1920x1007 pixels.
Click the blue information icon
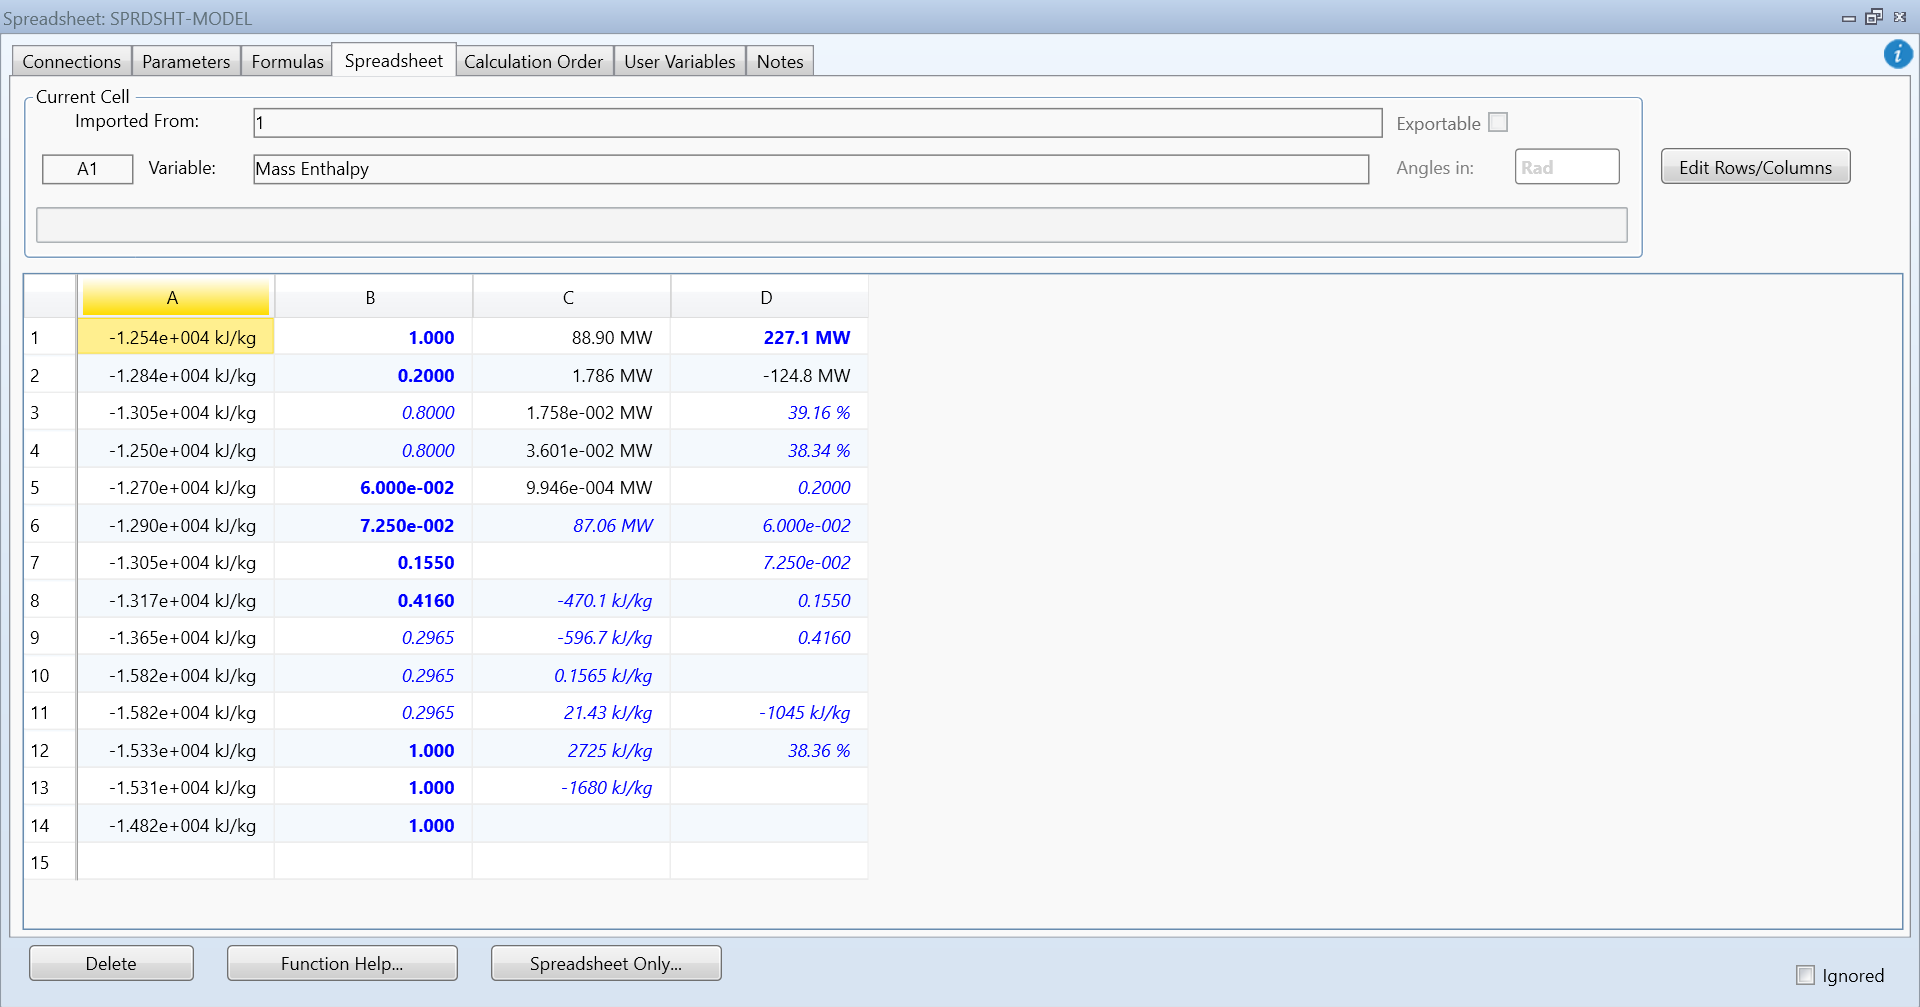[x=1897, y=54]
